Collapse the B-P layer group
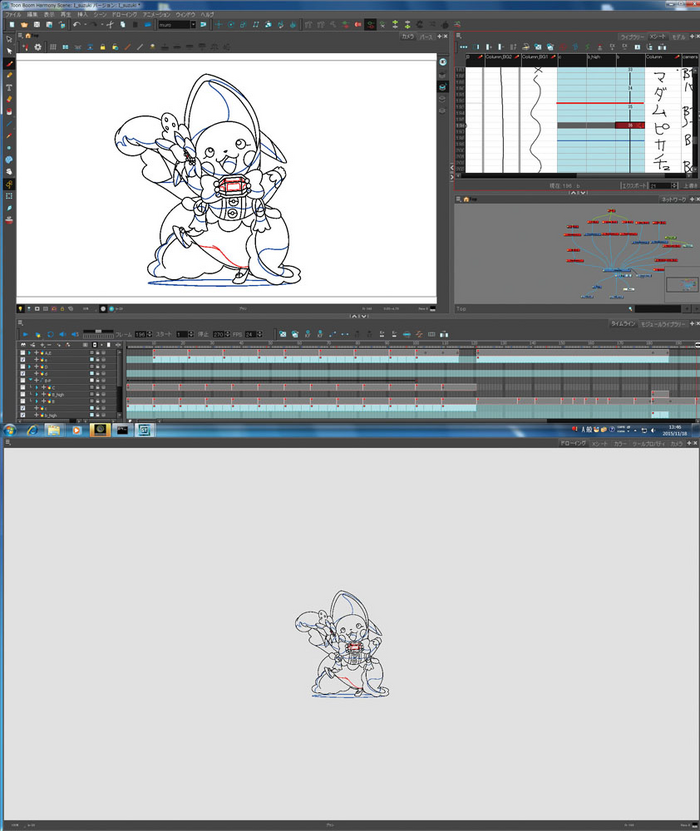Viewport: 700px width, 831px height. pos(30,381)
